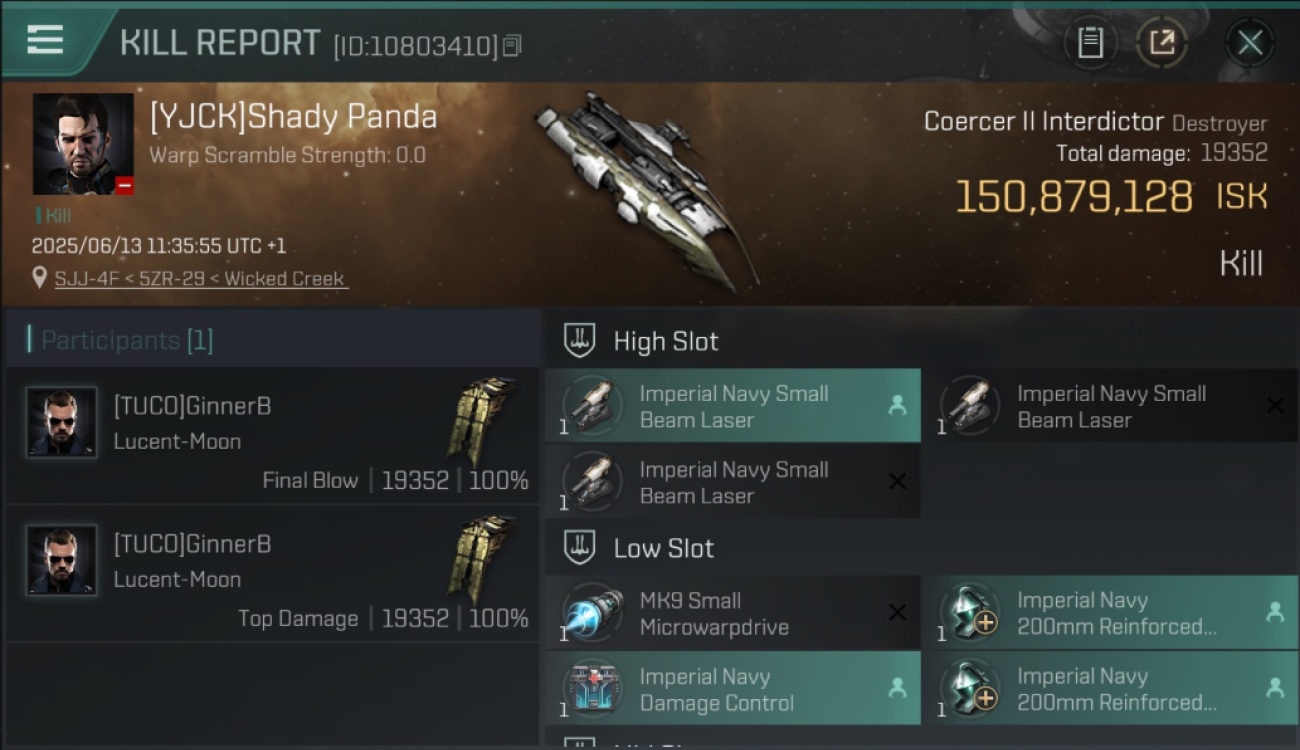Click [YJCK]Shady Panda pilot name
This screenshot has height=750, width=1300.
pos(293,117)
